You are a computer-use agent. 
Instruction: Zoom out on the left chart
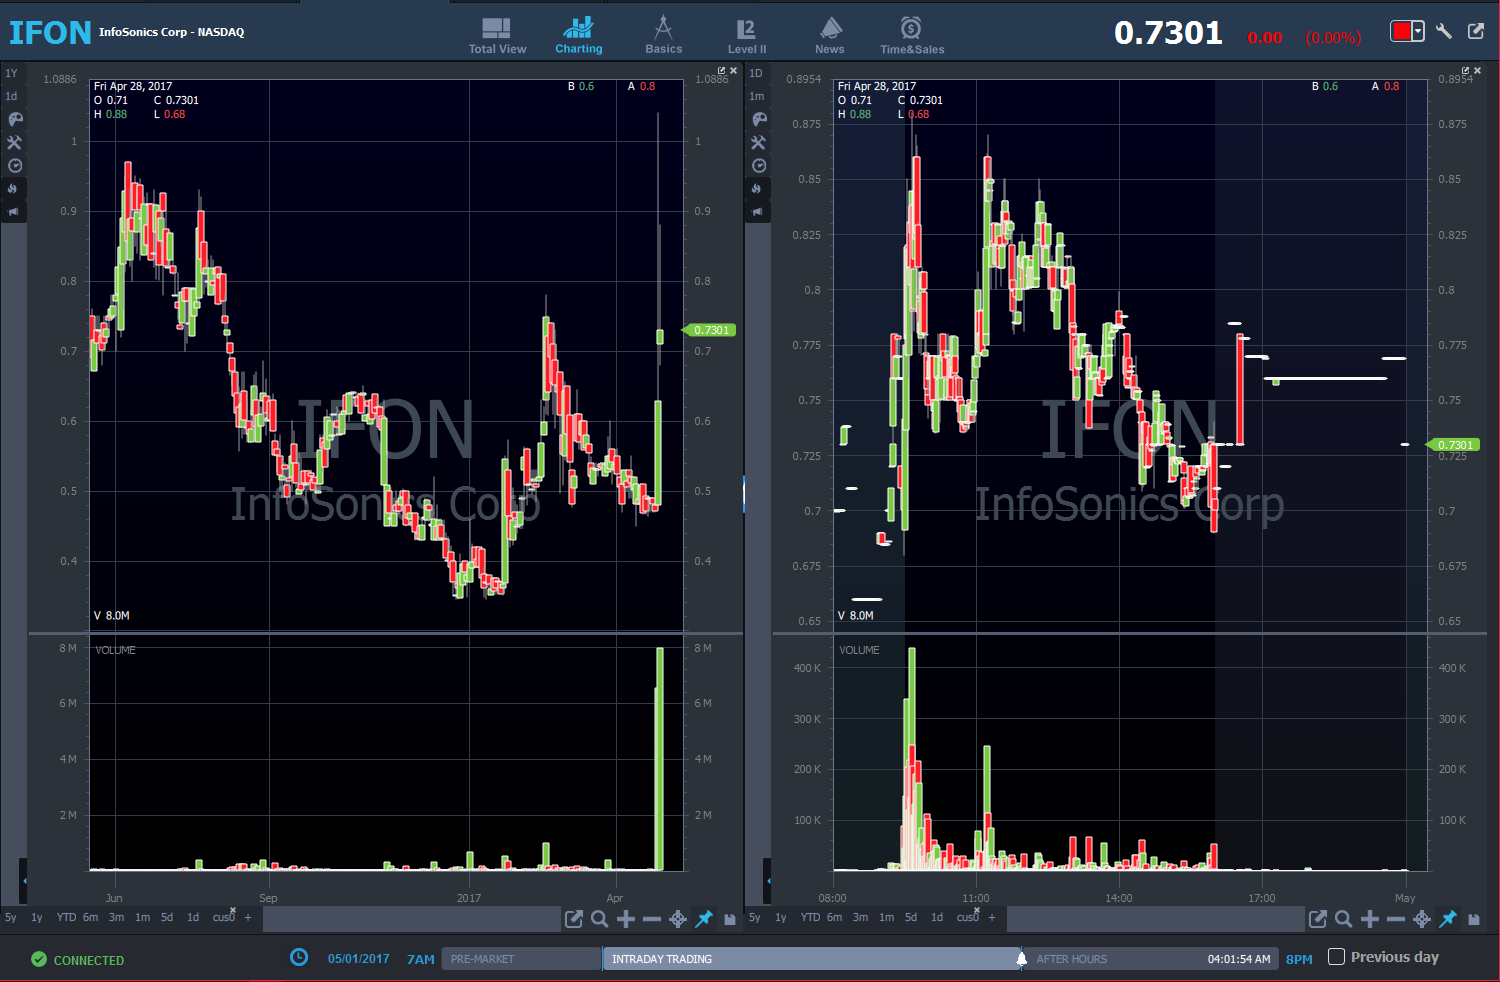click(652, 919)
